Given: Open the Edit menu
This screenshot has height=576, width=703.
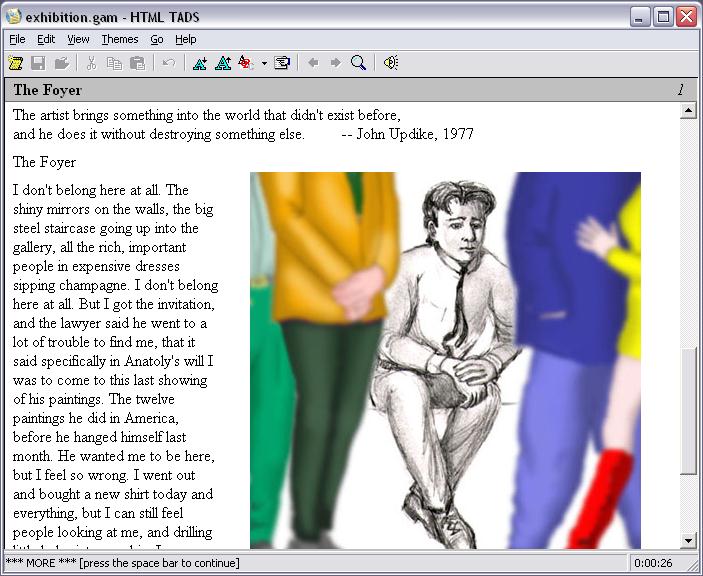Looking at the screenshot, I should tap(46, 39).
